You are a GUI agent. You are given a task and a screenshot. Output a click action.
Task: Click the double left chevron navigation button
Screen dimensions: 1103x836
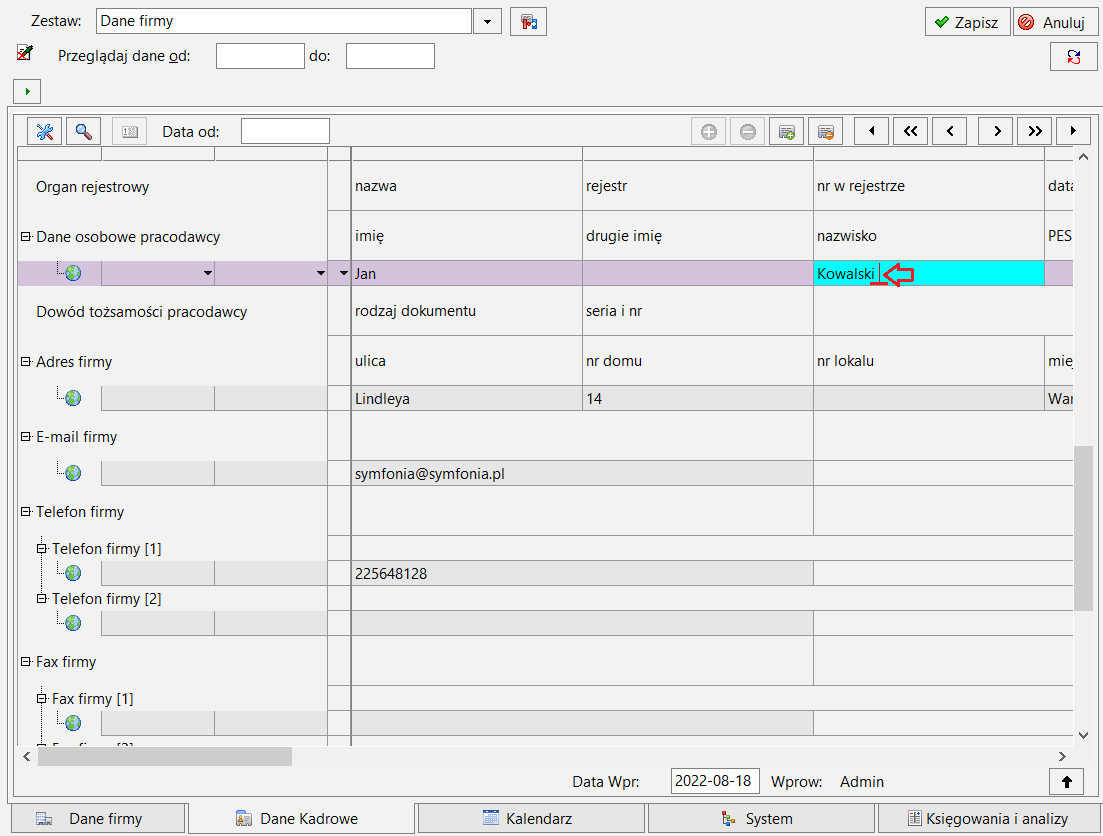point(910,131)
